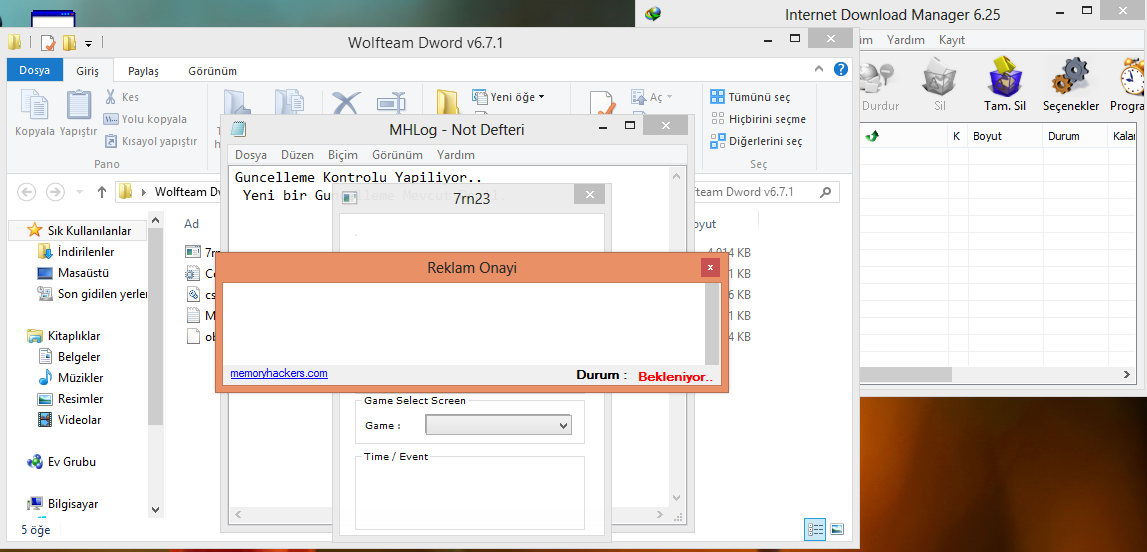This screenshot has width=1147, height=552.
Task: Click Tam. Sil icon in IDM toolbar
Action: [x=1005, y=76]
